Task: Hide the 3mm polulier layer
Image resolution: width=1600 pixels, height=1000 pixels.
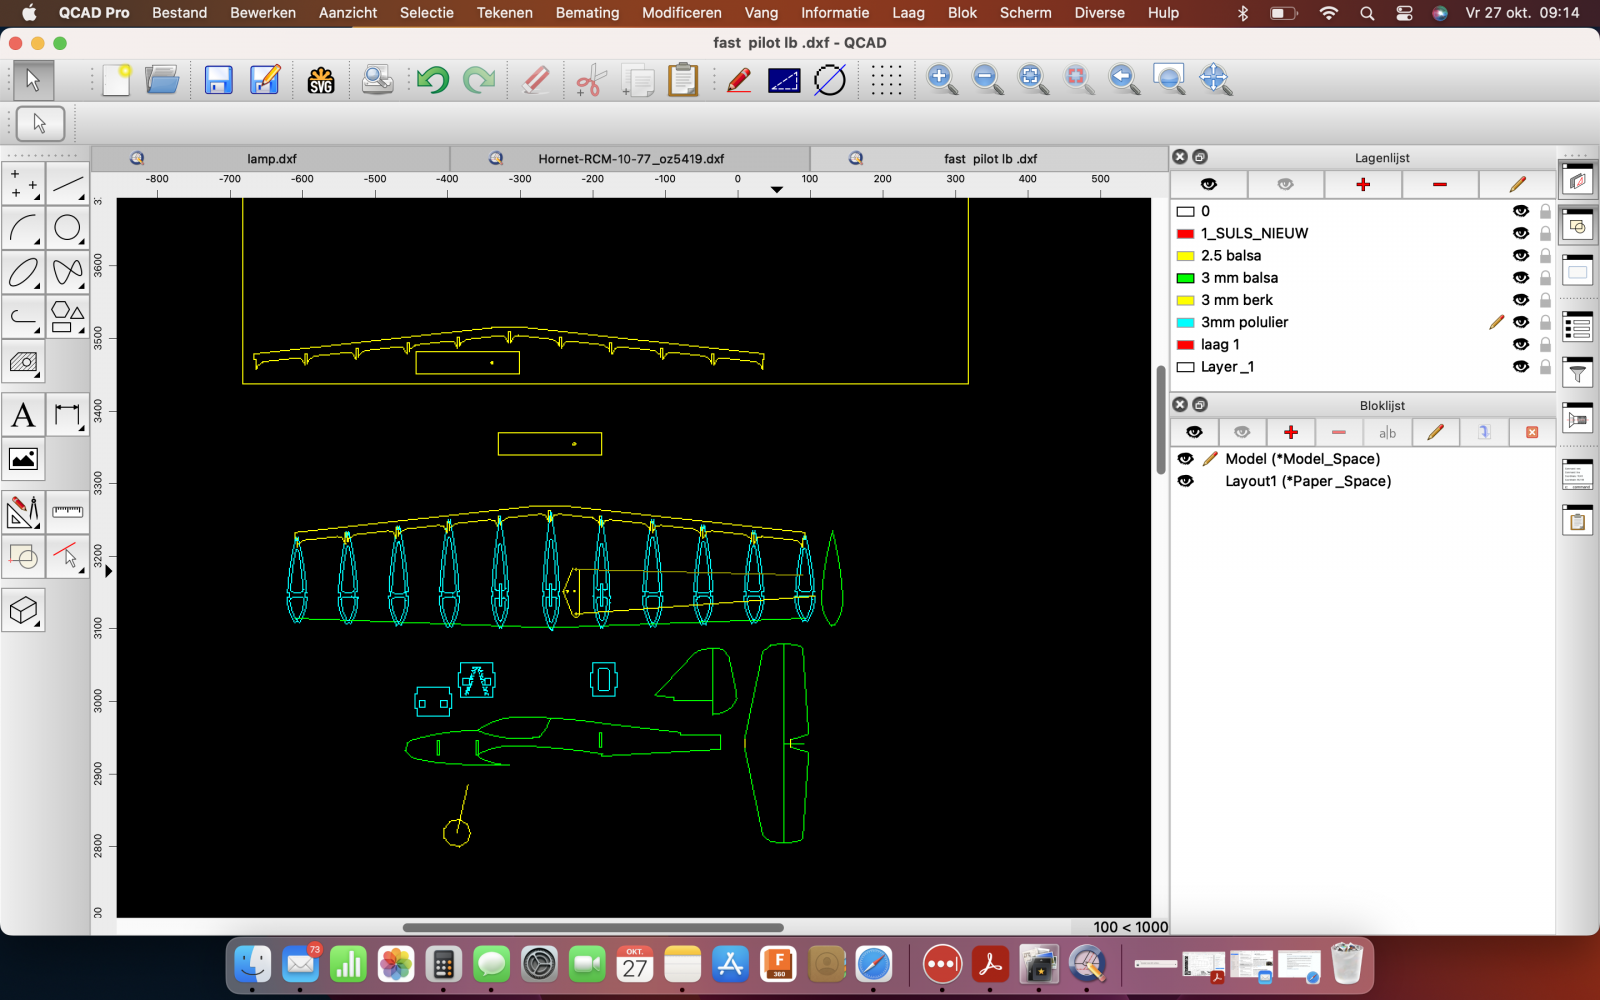Action: [1521, 322]
